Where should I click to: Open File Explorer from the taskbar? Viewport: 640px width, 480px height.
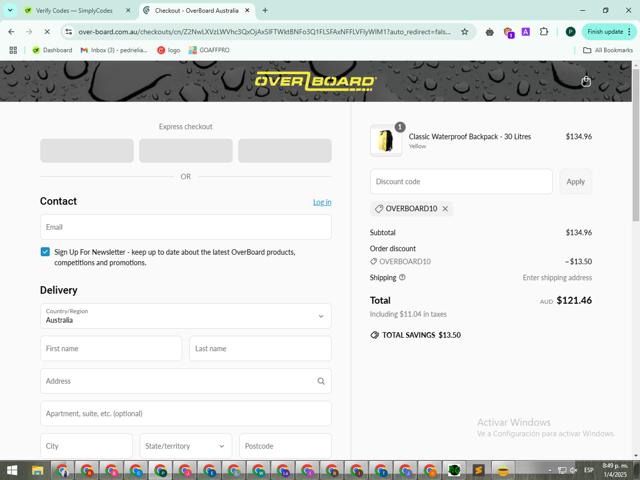(x=38, y=471)
